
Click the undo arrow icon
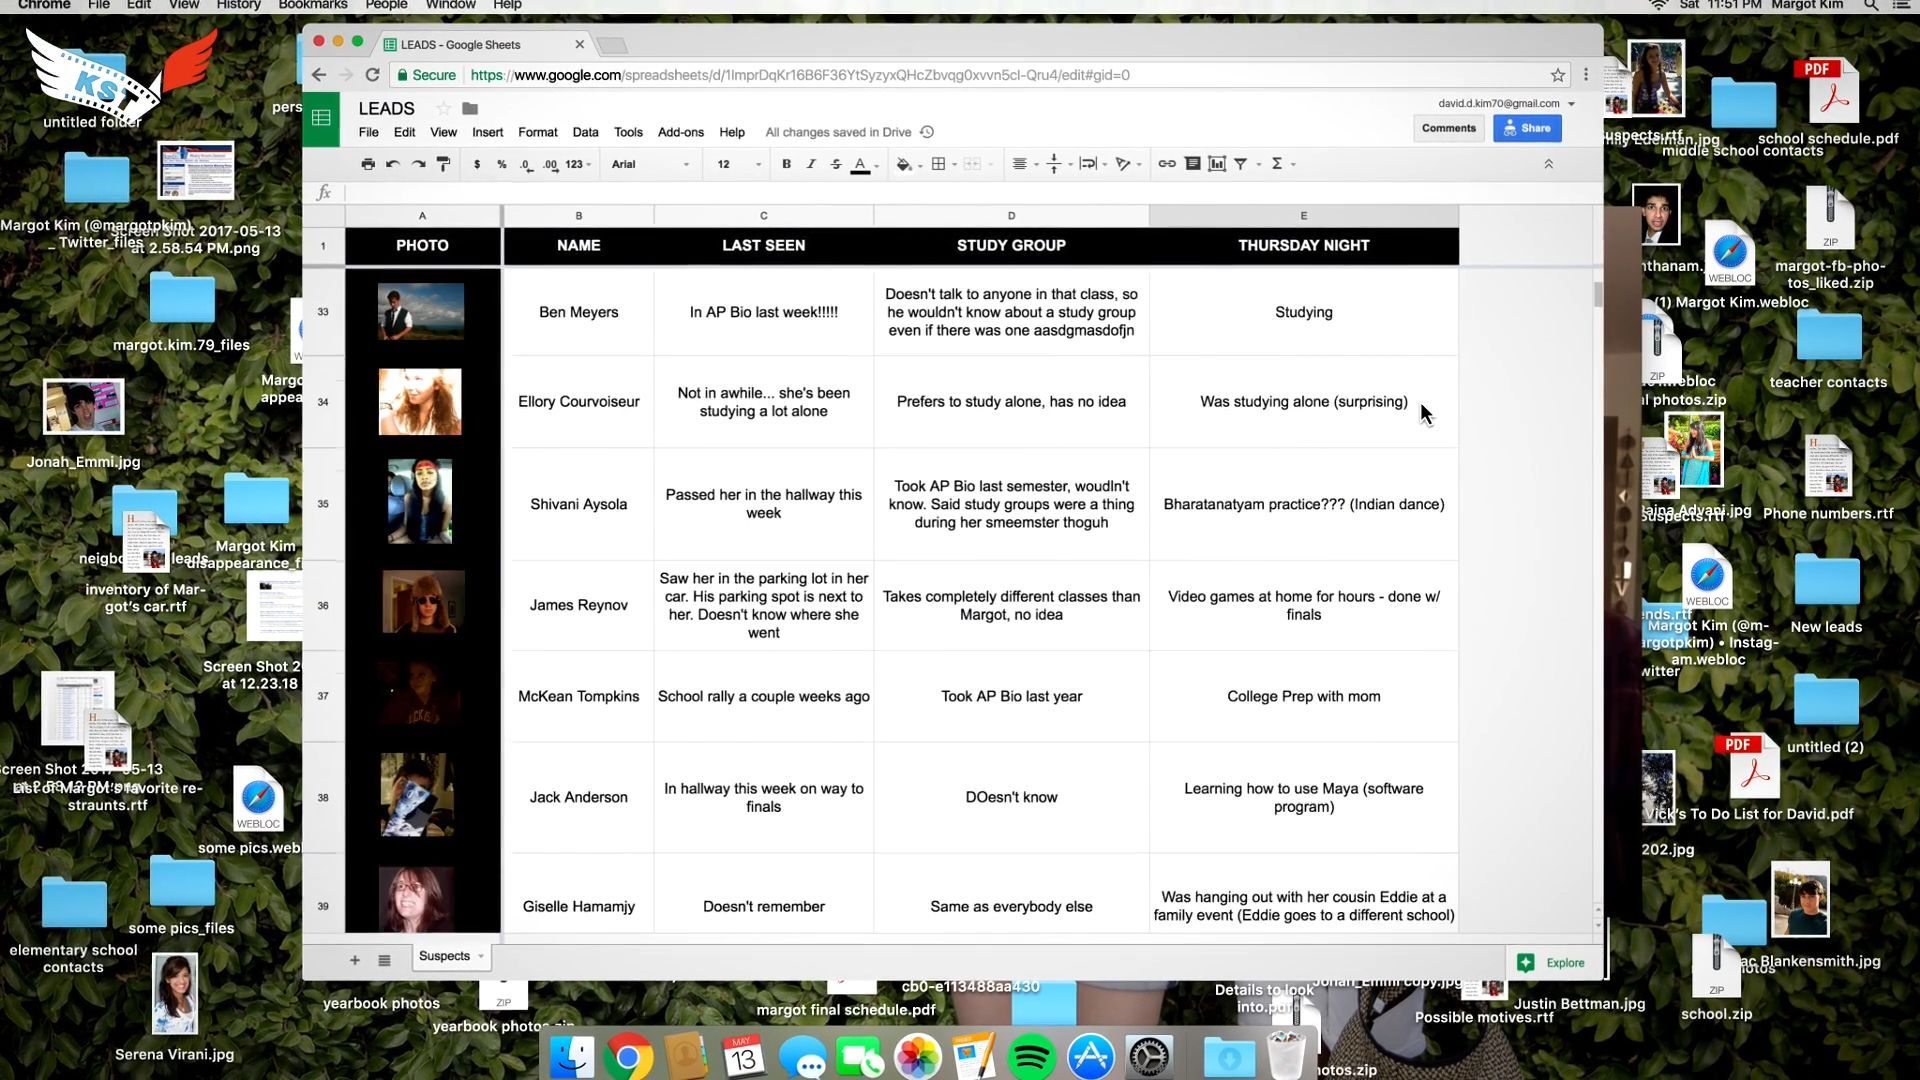click(393, 164)
